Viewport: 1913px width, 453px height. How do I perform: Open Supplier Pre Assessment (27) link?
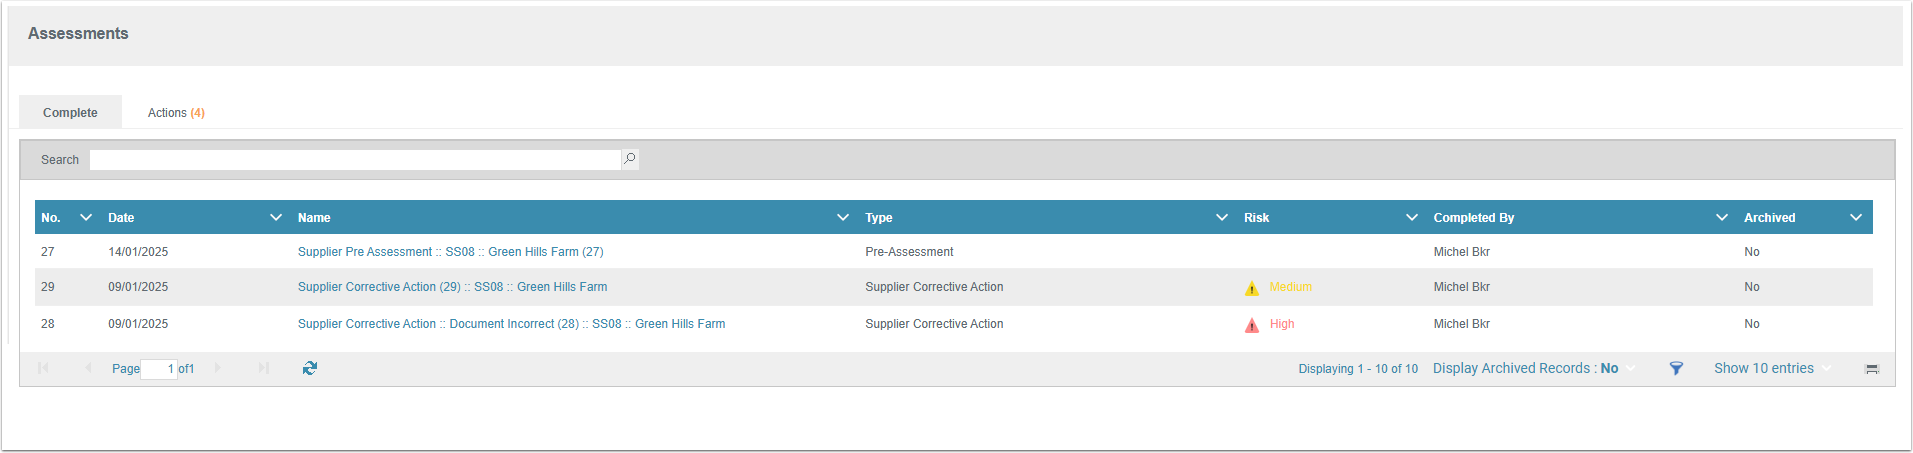(450, 252)
